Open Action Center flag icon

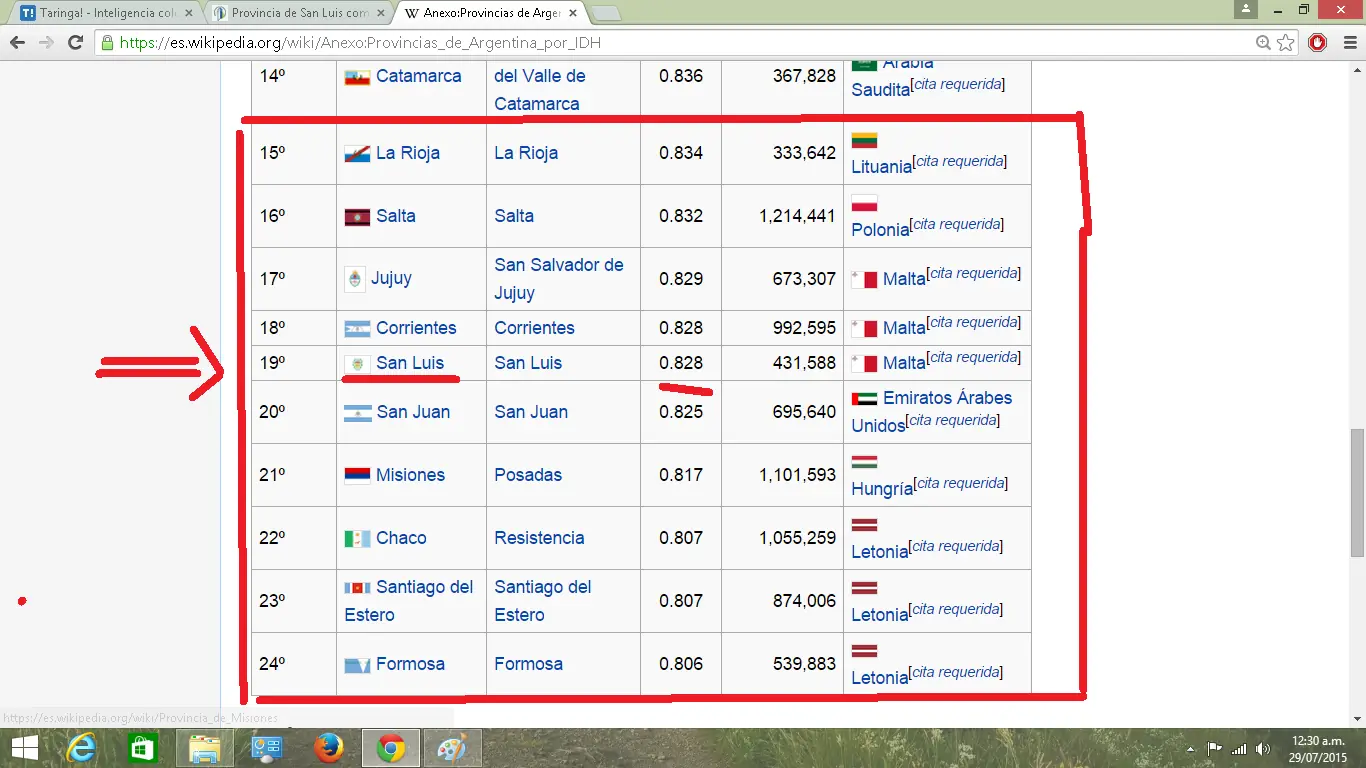[1215, 748]
